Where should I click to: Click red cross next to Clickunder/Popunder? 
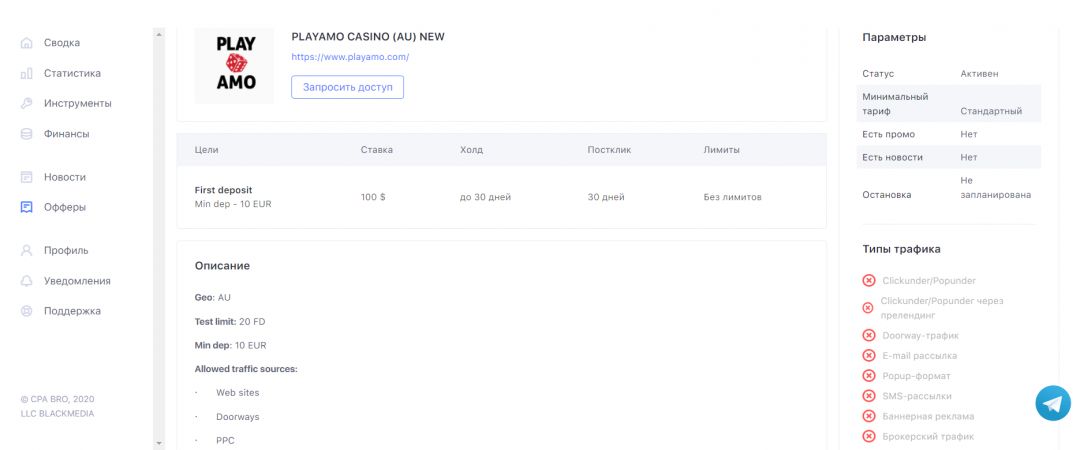pyautogui.click(x=869, y=281)
